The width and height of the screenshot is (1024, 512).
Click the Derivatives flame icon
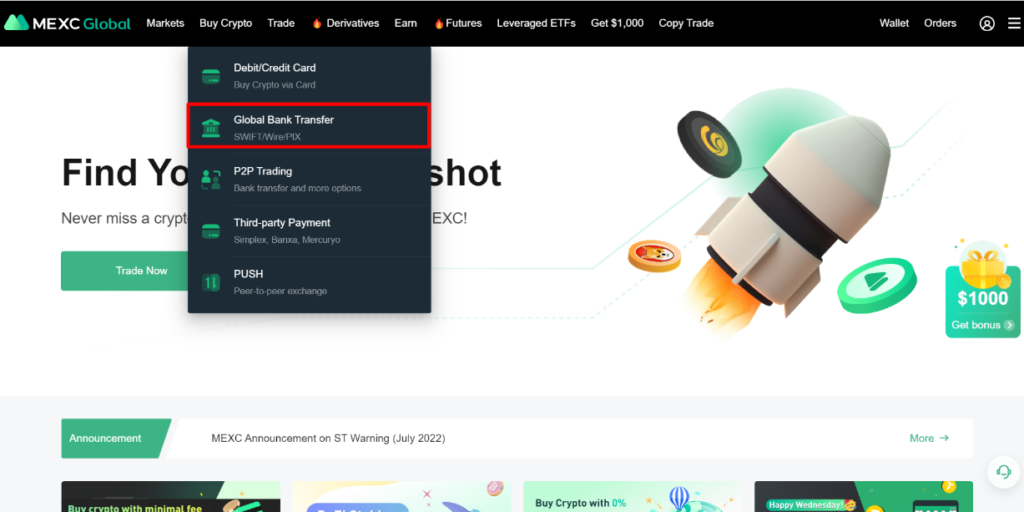317,24
